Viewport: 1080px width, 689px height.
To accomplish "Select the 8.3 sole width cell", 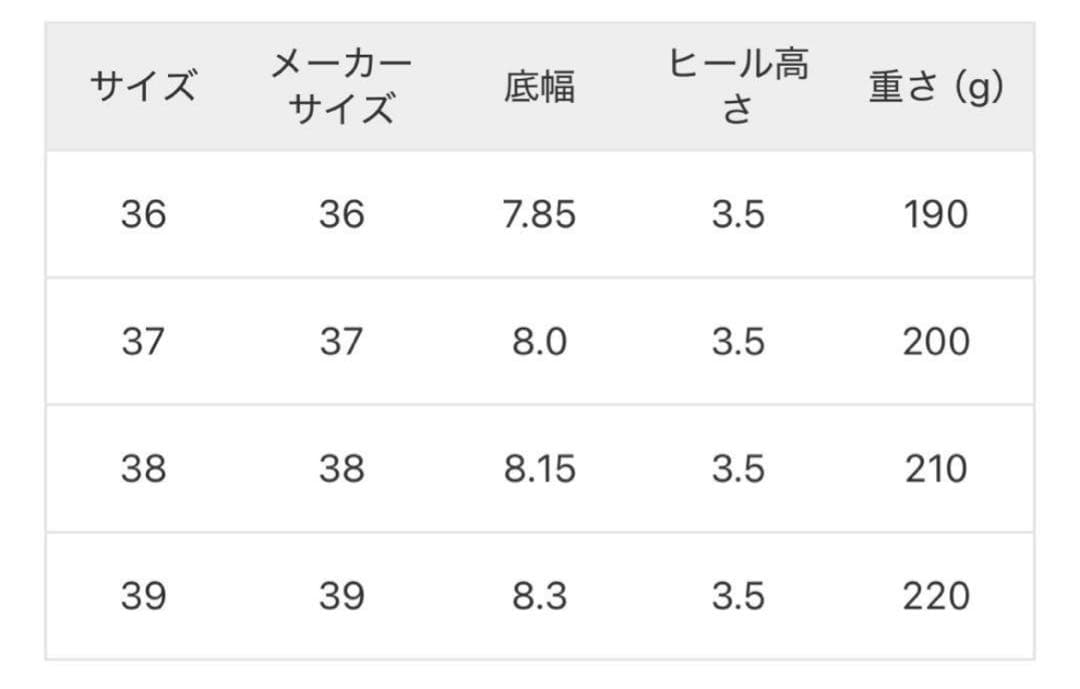I will 539,596.
